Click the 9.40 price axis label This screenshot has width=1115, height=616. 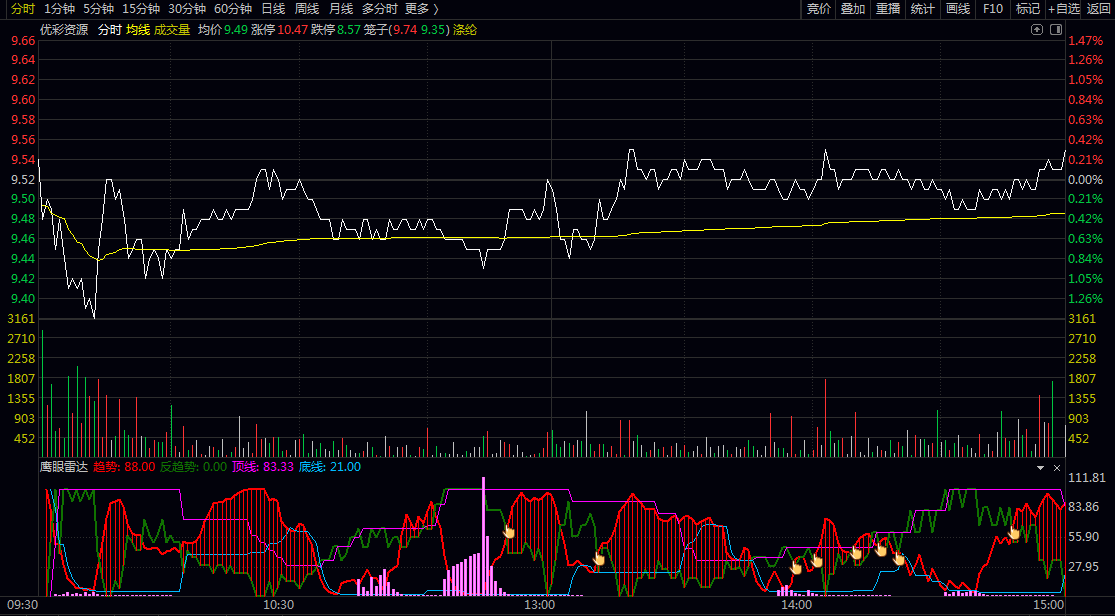pos(23,299)
